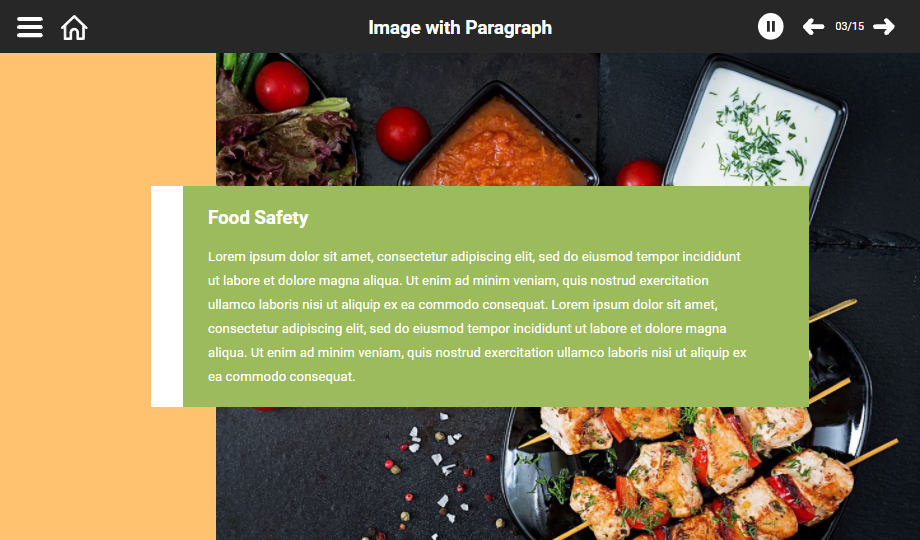920x540 pixels.
Task: Click the half-hidden tomato beside the white dip
Action: click(x=640, y=173)
